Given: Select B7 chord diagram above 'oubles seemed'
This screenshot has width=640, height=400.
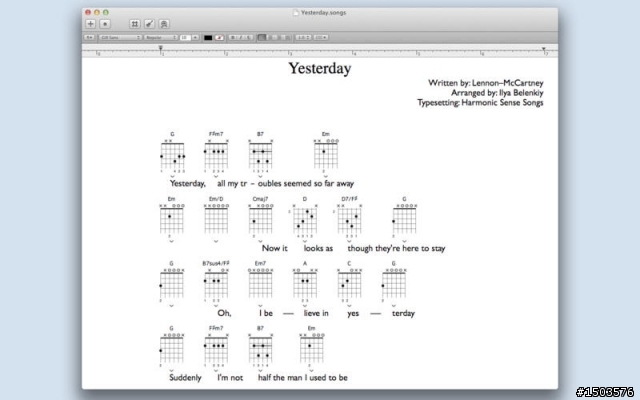Looking at the screenshot, I should [x=260, y=152].
